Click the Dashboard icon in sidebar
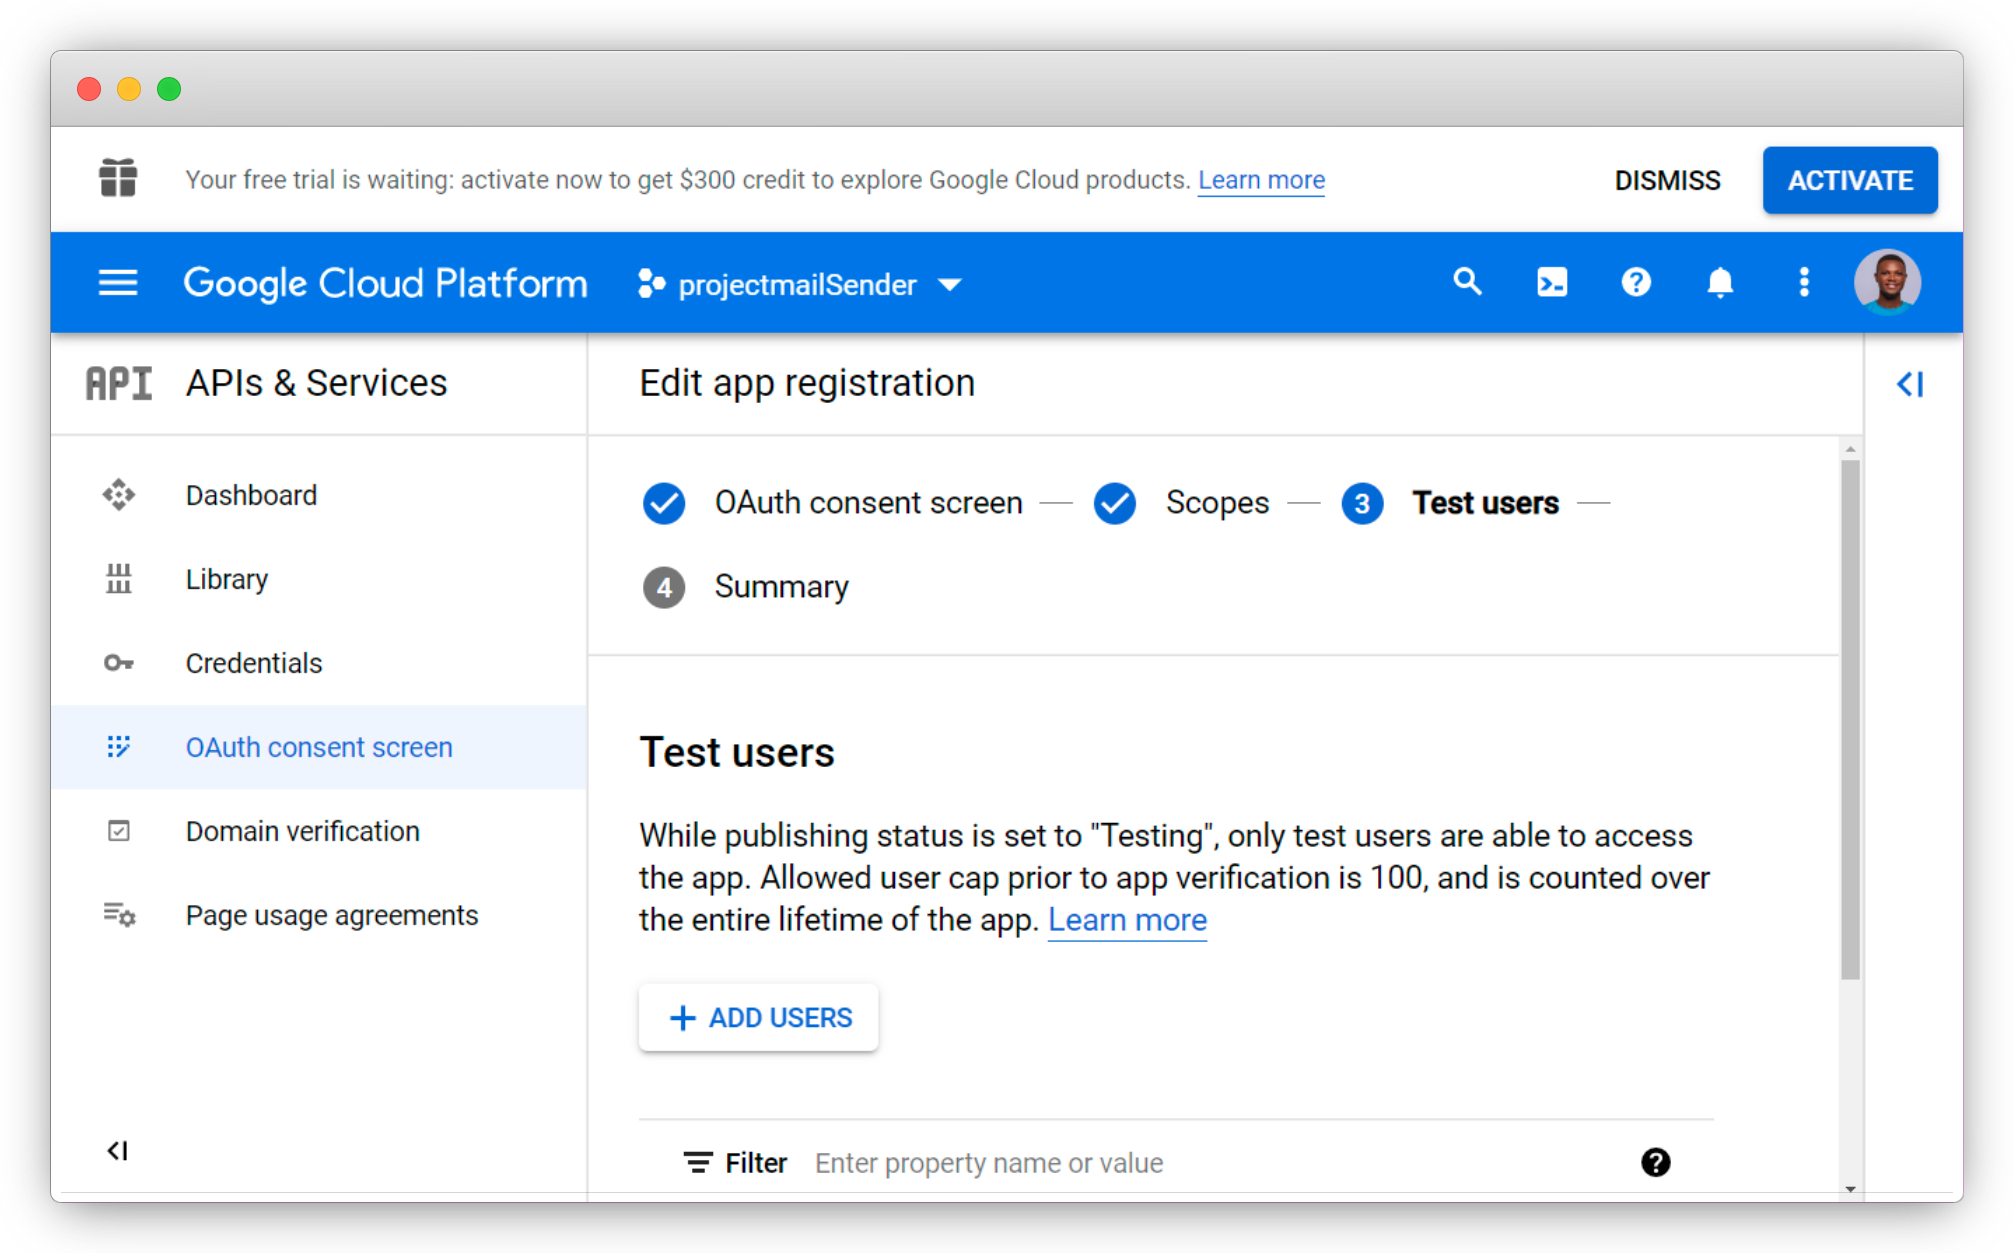 point(118,495)
